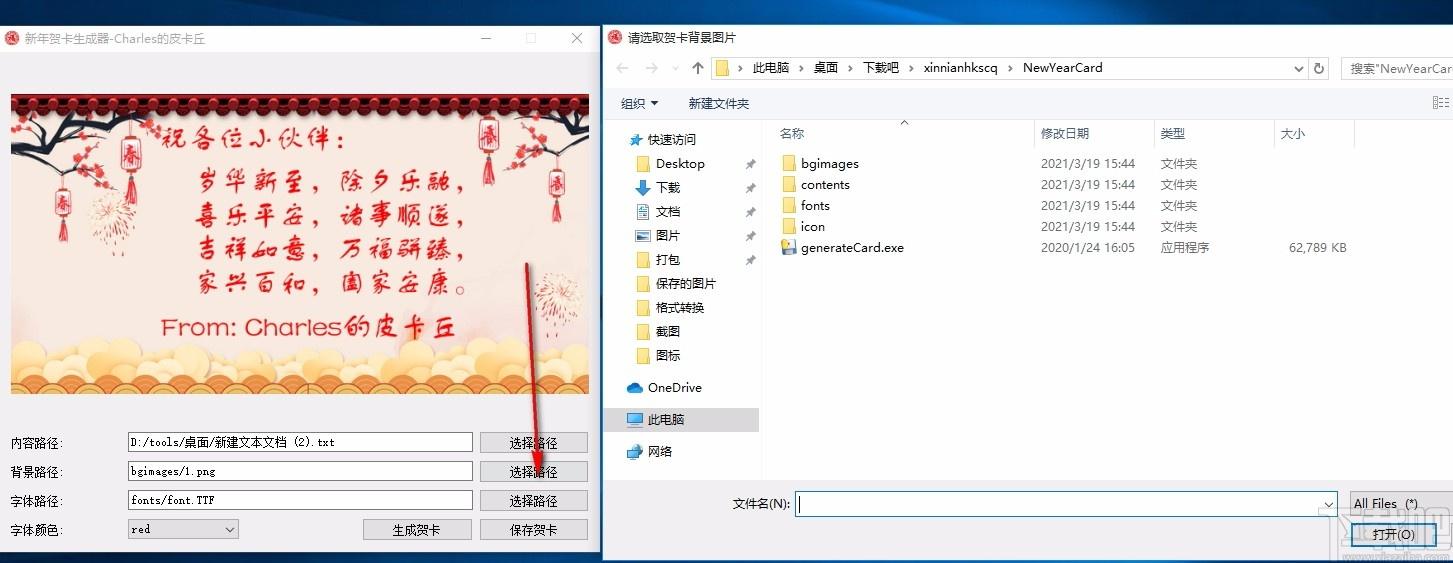
Task: Click the OneDrive cloud icon in sidebar
Action: coord(634,388)
